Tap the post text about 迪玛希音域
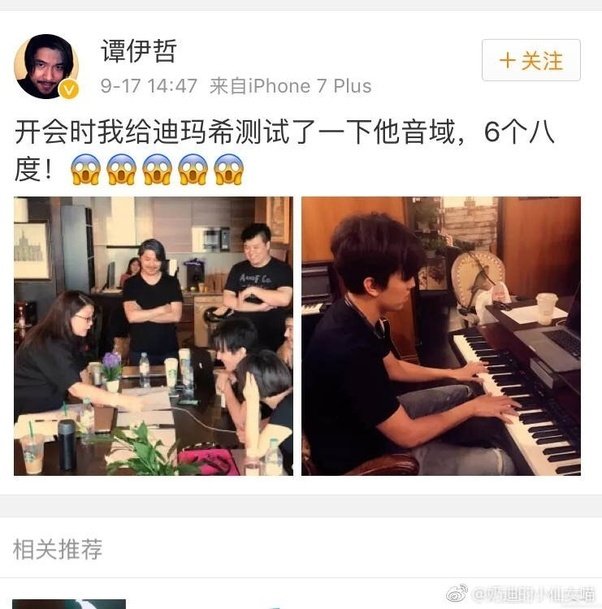Image resolution: width=602 pixels, height=609 pixels. tap(285, 151)
